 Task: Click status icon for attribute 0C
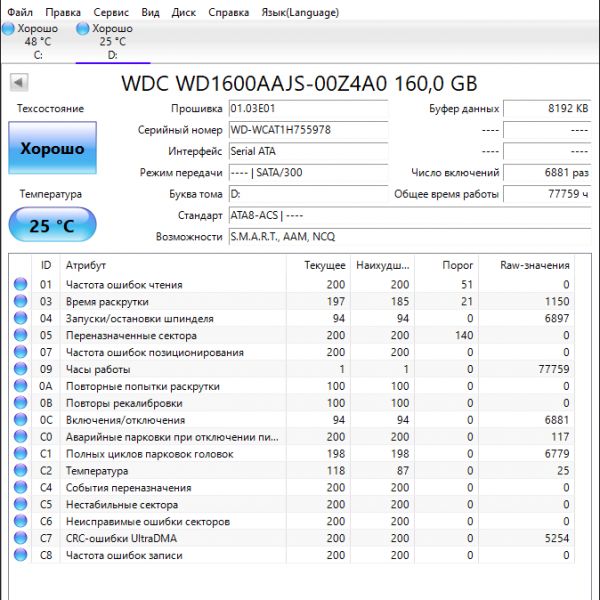point(20,420)
